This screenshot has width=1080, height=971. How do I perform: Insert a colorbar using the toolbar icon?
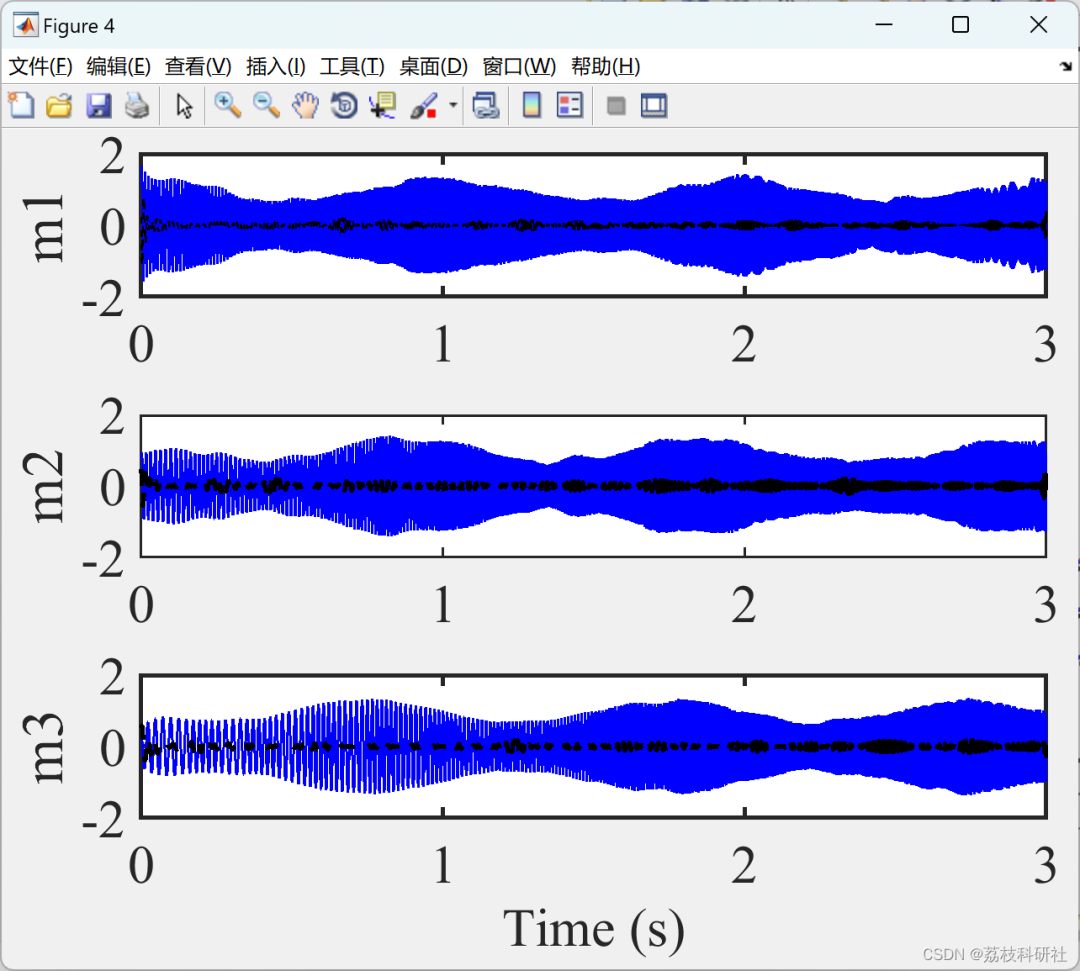tap(532, 106)
